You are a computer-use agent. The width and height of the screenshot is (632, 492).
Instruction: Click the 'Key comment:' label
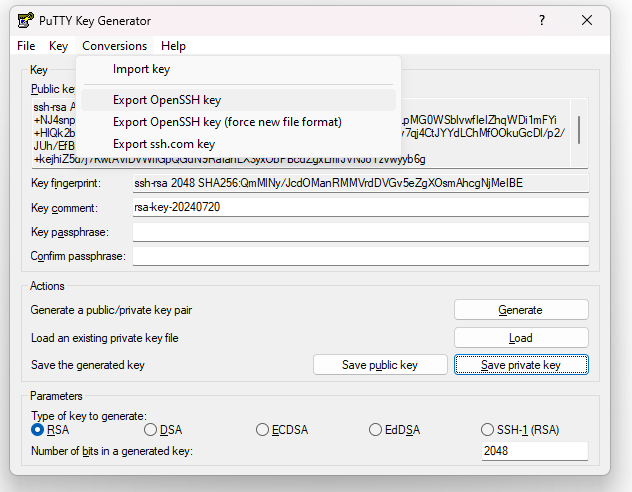pyautogui.click(x=64, y=208)
